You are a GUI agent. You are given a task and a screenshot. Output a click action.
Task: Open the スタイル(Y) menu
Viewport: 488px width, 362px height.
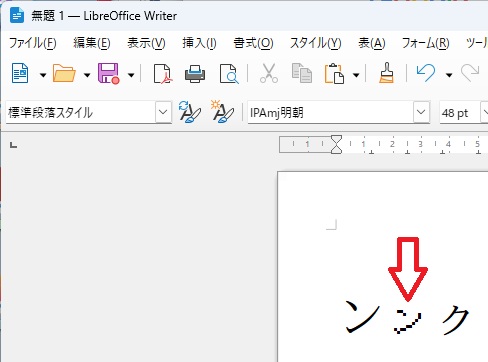(315, 43)
